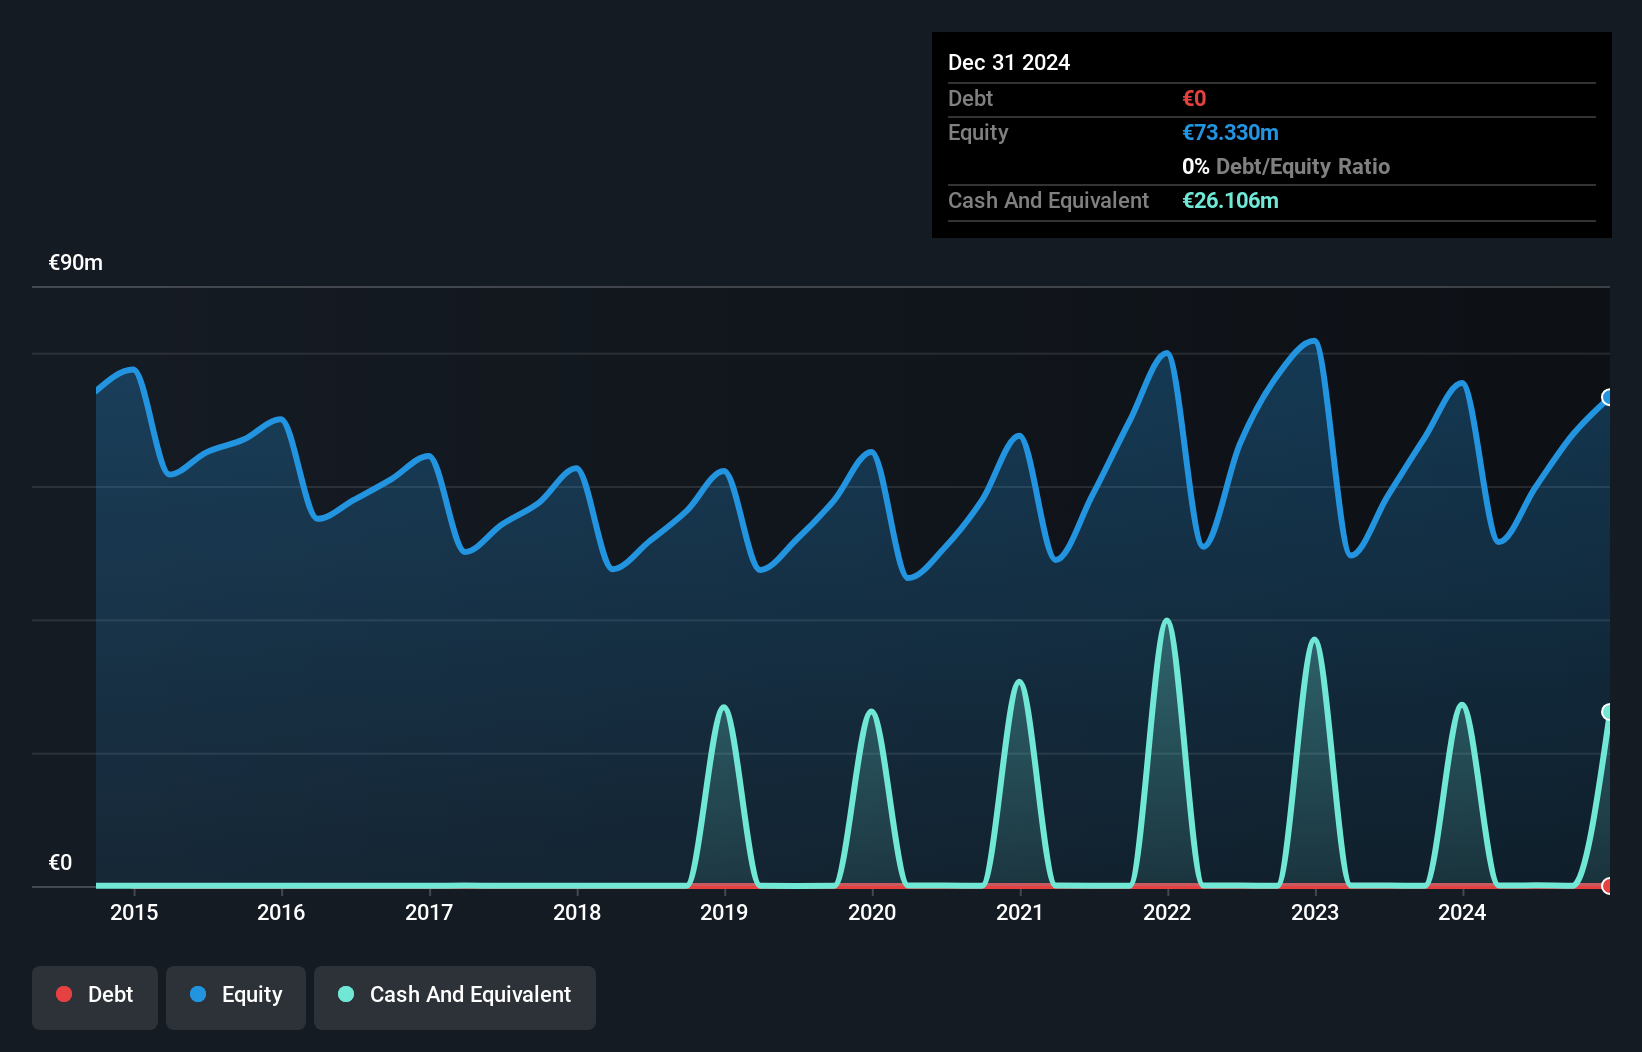
Task: Click the 2020 x-axis label
Action: point(872,912)
